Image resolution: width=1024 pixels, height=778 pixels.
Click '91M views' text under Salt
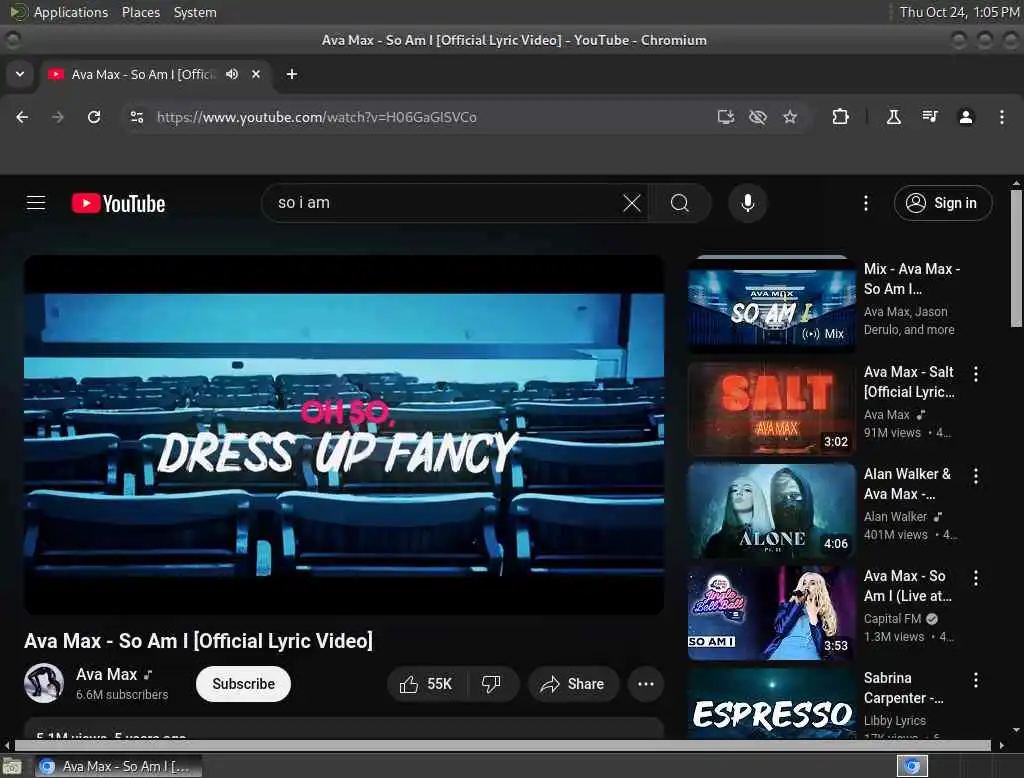[x=892, y=432]
